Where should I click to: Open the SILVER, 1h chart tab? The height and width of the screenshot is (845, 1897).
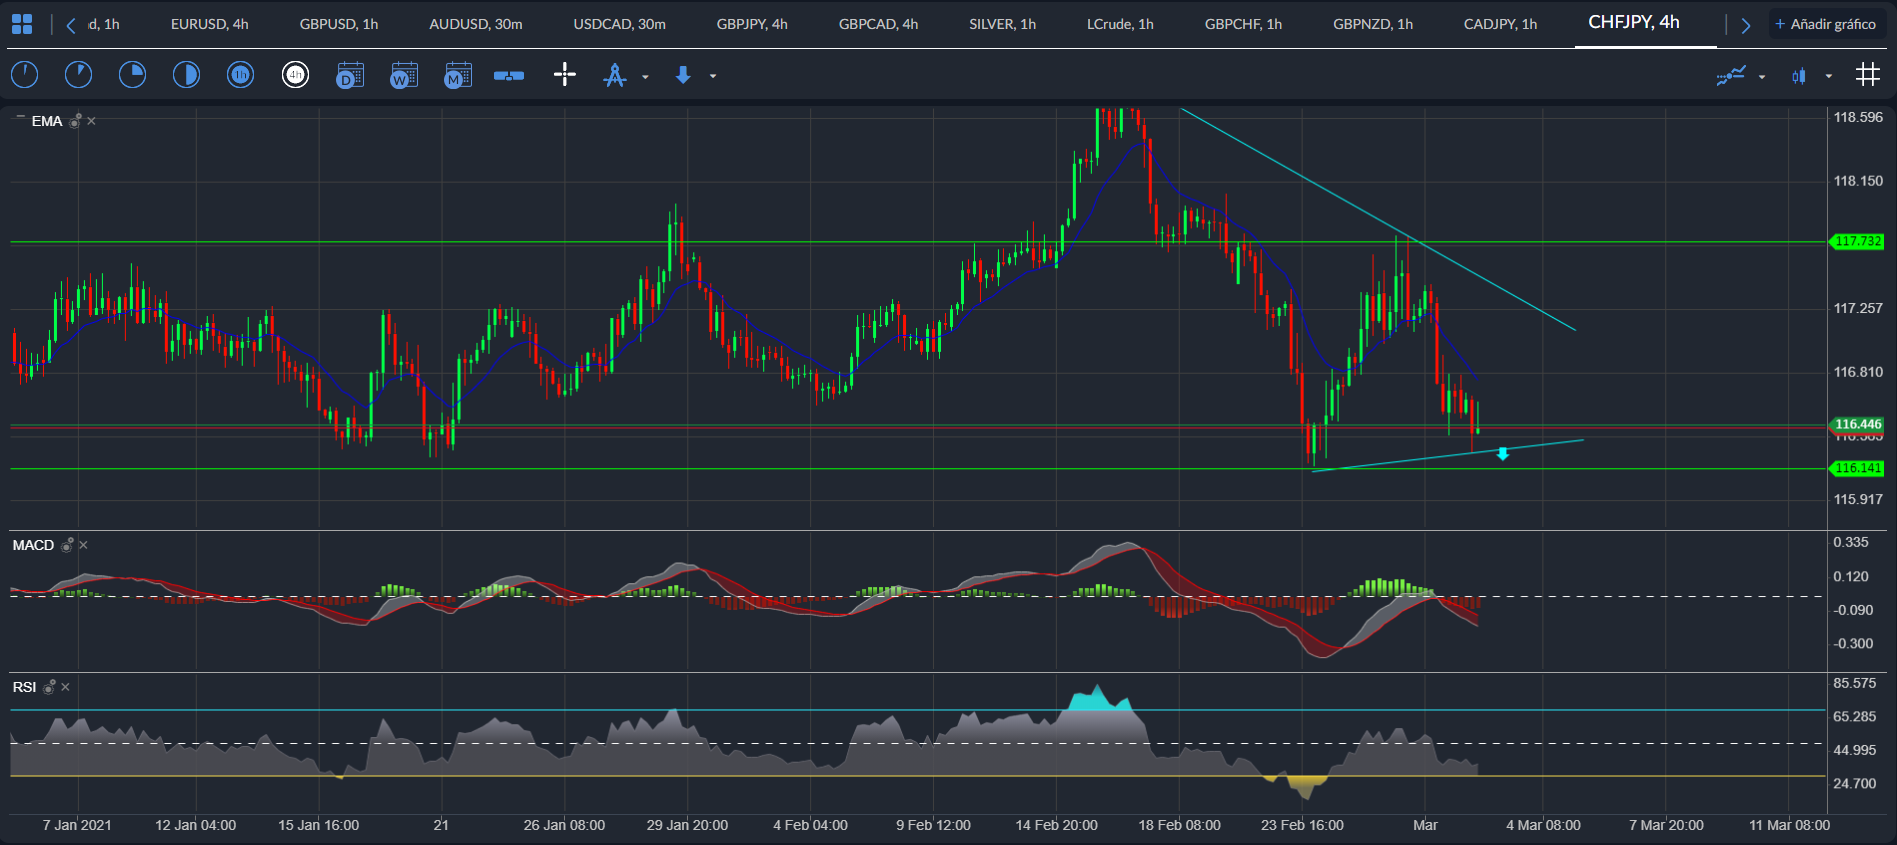(x=1002, y=24)
